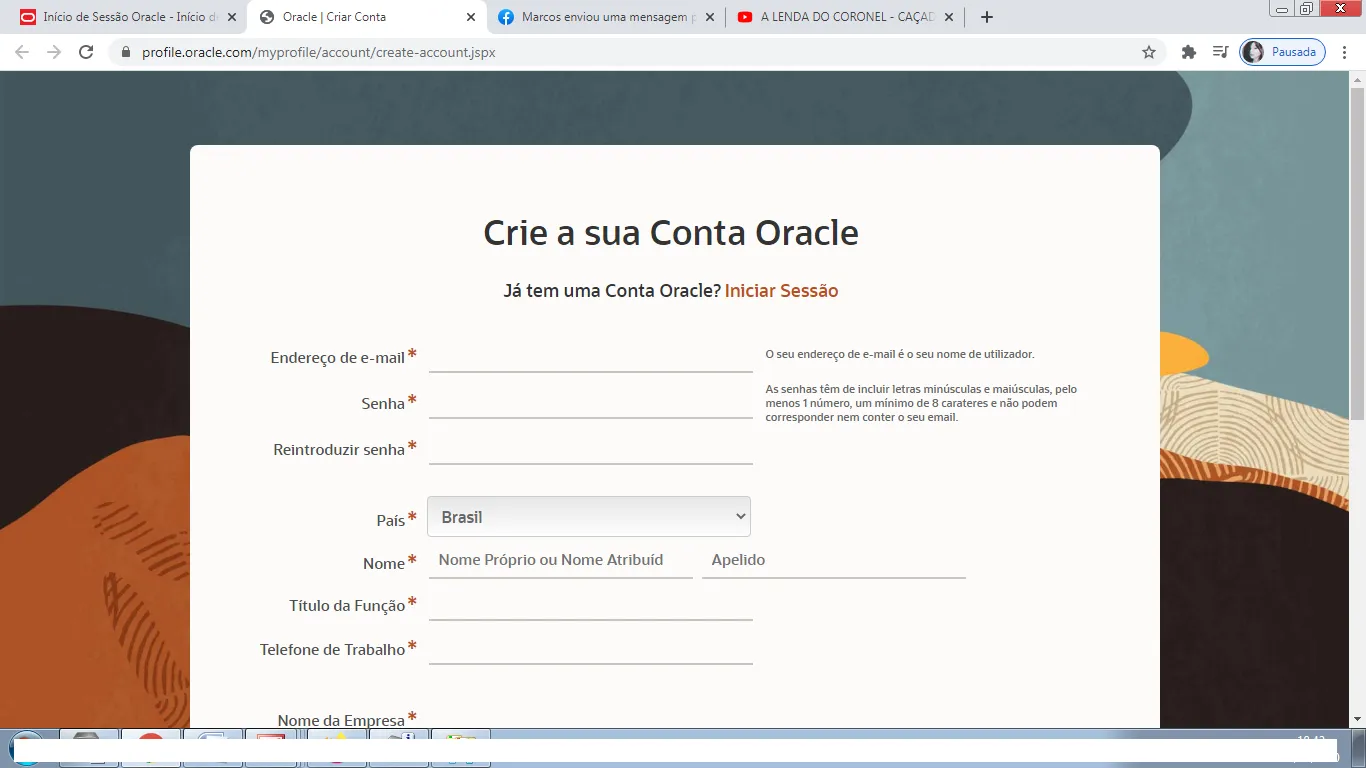Viewport: 1366px width, 768px height.
Task: Click the Reintroduzir senha field
Action: point(590,449)
